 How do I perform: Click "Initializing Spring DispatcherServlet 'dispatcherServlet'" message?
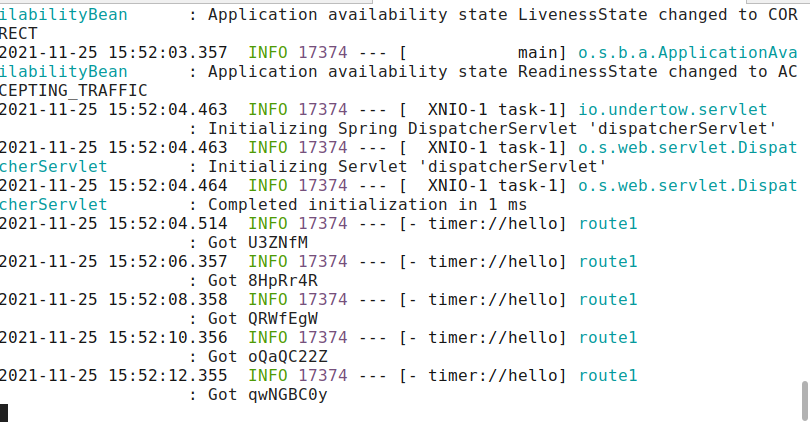tap(492, 129)
